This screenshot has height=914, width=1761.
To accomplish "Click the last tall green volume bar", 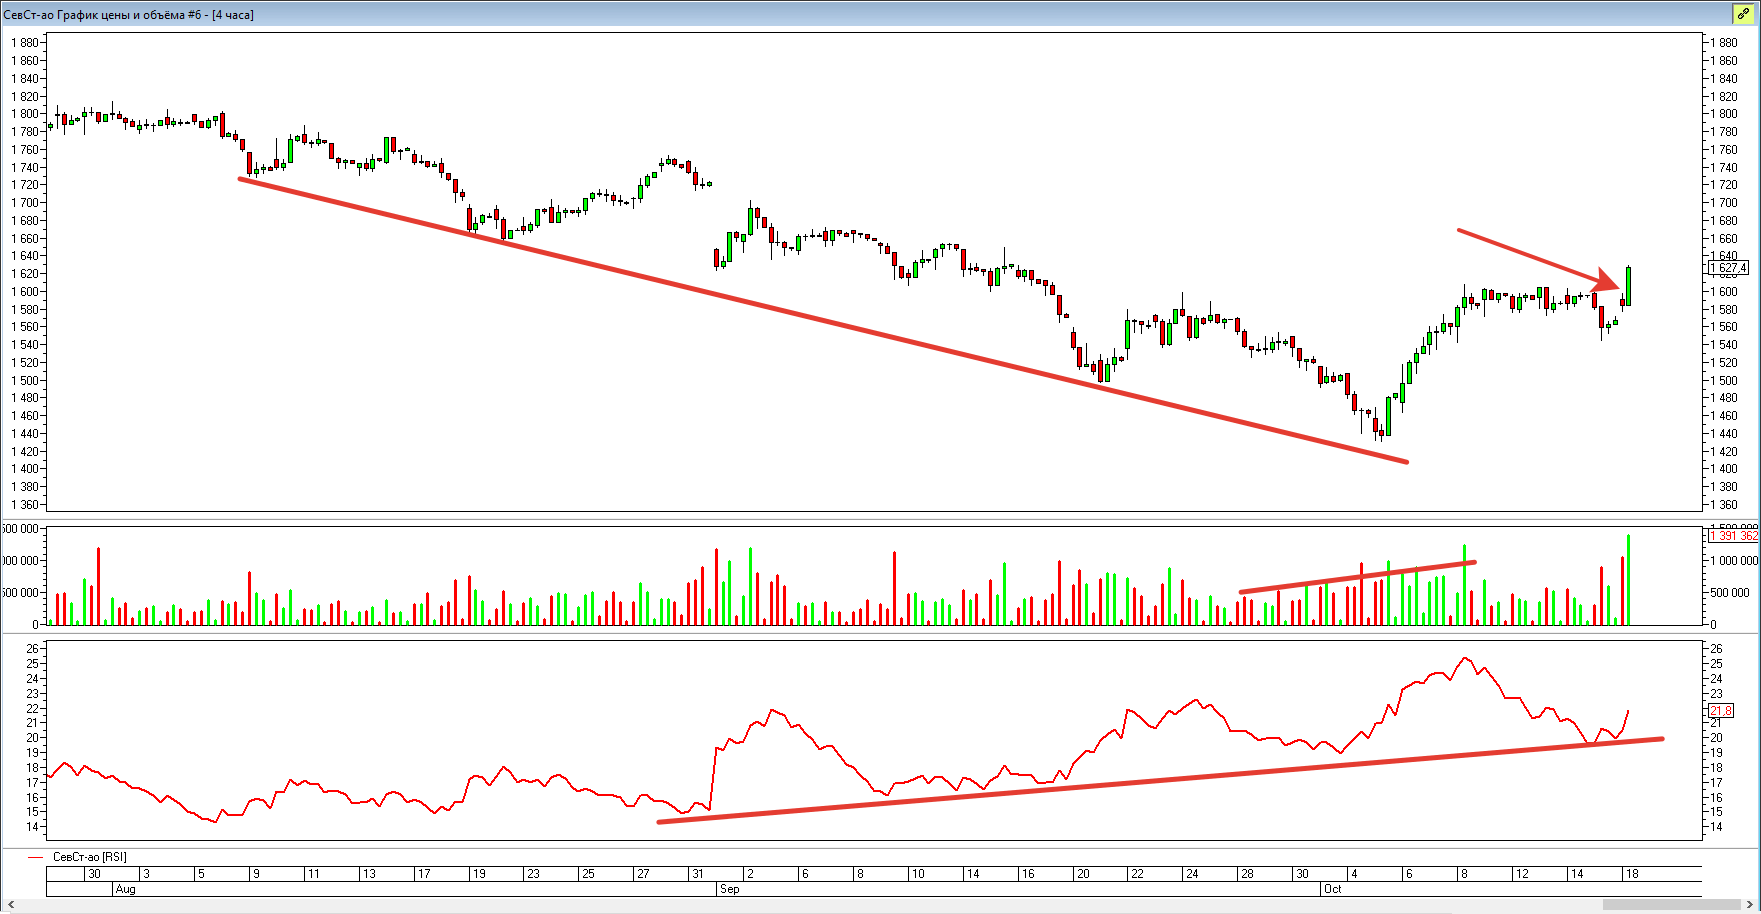I will (x=1628, y=580).
